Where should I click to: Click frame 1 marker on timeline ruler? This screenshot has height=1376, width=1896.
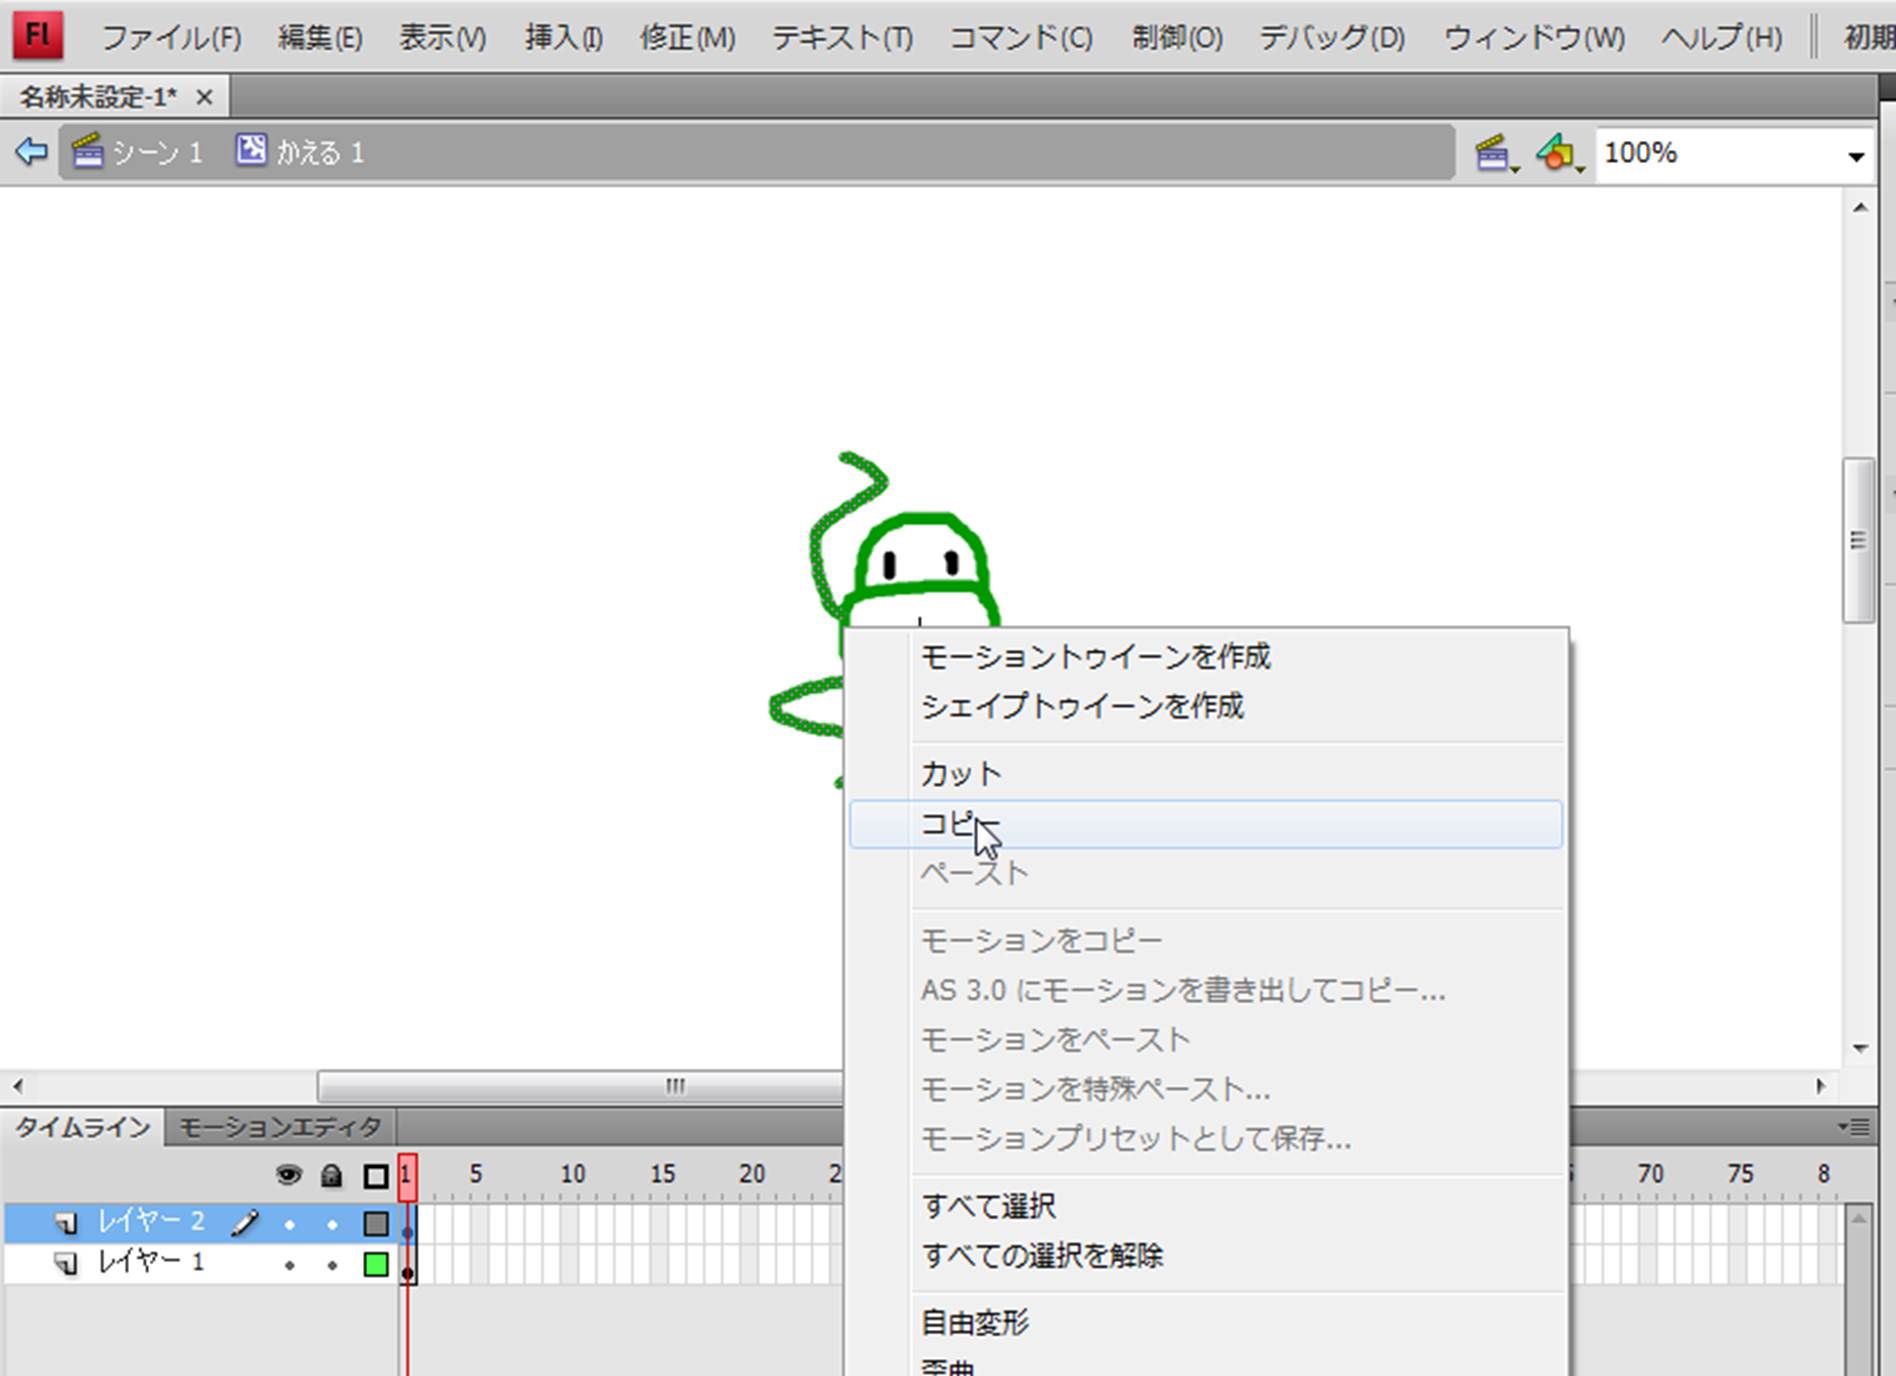tap(407, 1175)
